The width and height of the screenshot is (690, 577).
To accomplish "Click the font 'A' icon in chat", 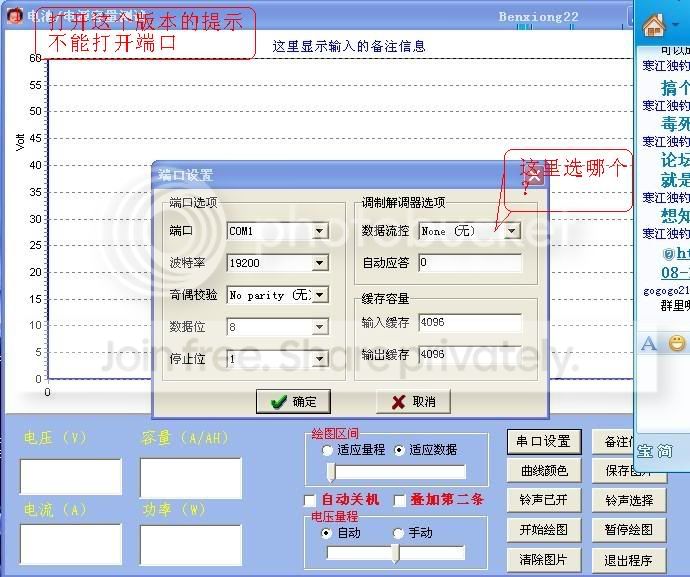I will pyautogui.click(x=649, y=344).
